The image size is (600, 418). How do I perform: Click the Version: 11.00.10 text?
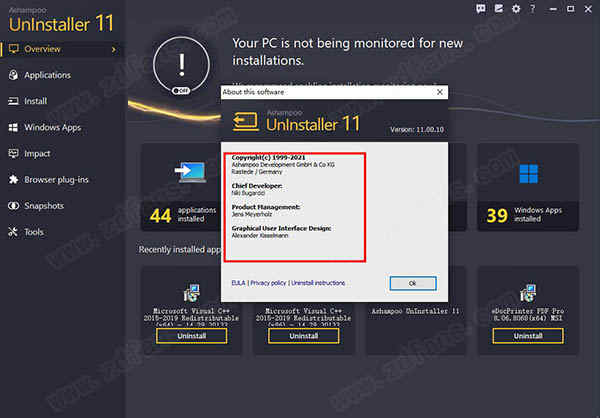(417, 130)
